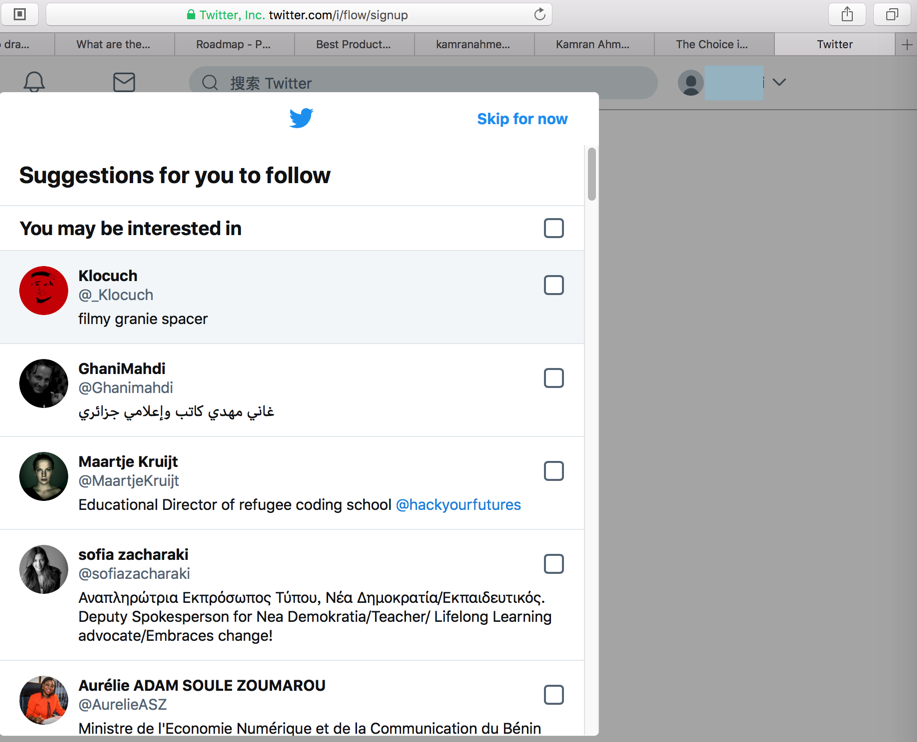This screenshot has width=917, height=742.
Task: Switch to the 'The Choice i...' tab
Action: (x=713, y=44)
